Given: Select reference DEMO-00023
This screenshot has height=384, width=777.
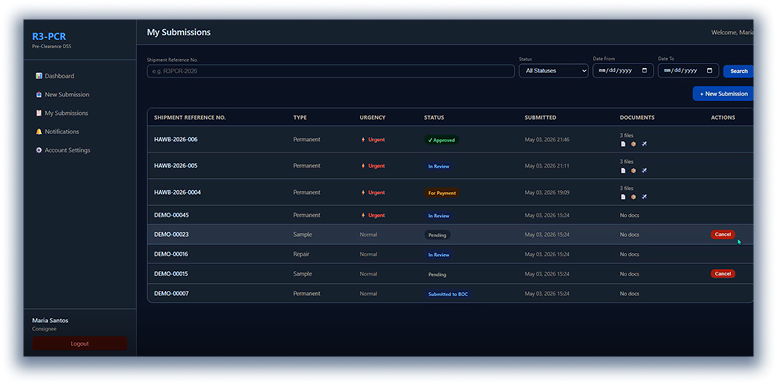Looking at the screenshot, I should pyautogui.click(x=171, y=234).
